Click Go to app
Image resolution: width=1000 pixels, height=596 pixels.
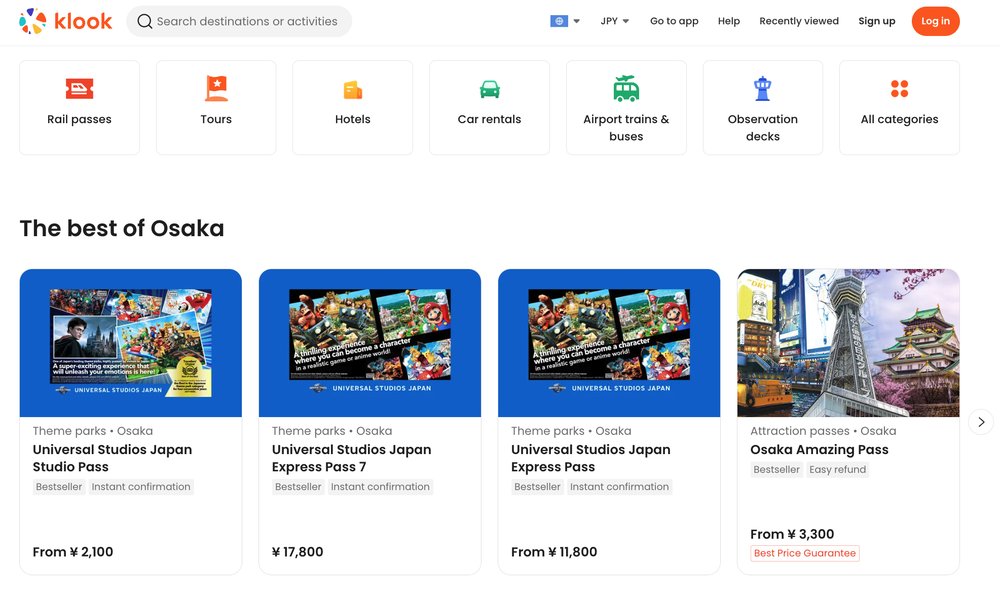point(674,20)
